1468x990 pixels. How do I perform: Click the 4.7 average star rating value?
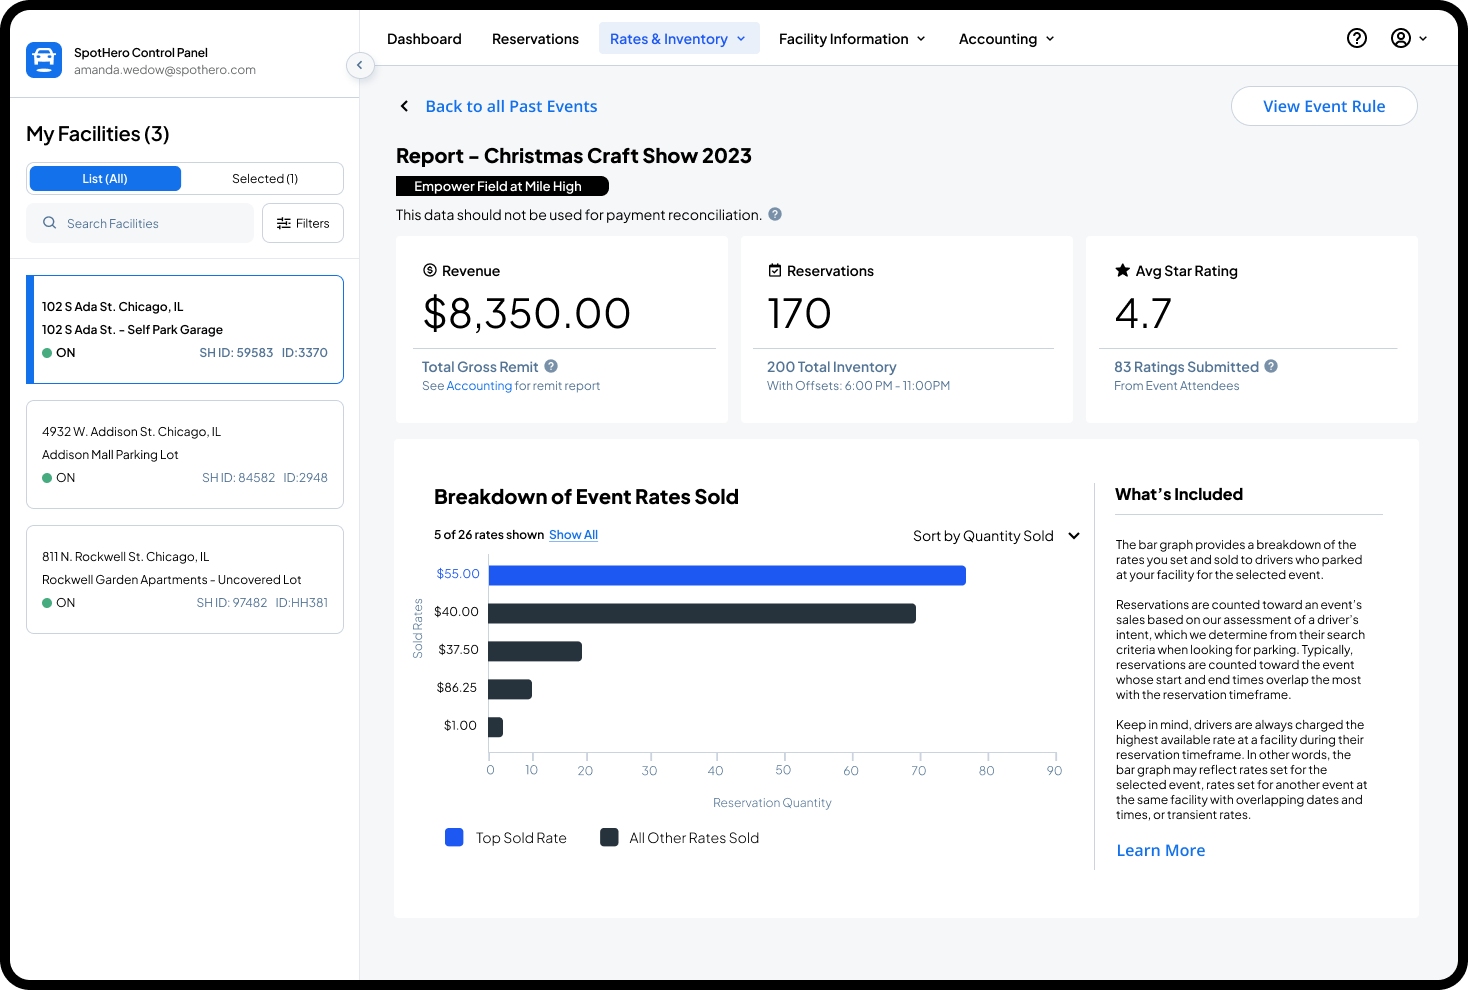coord(1143,313)
